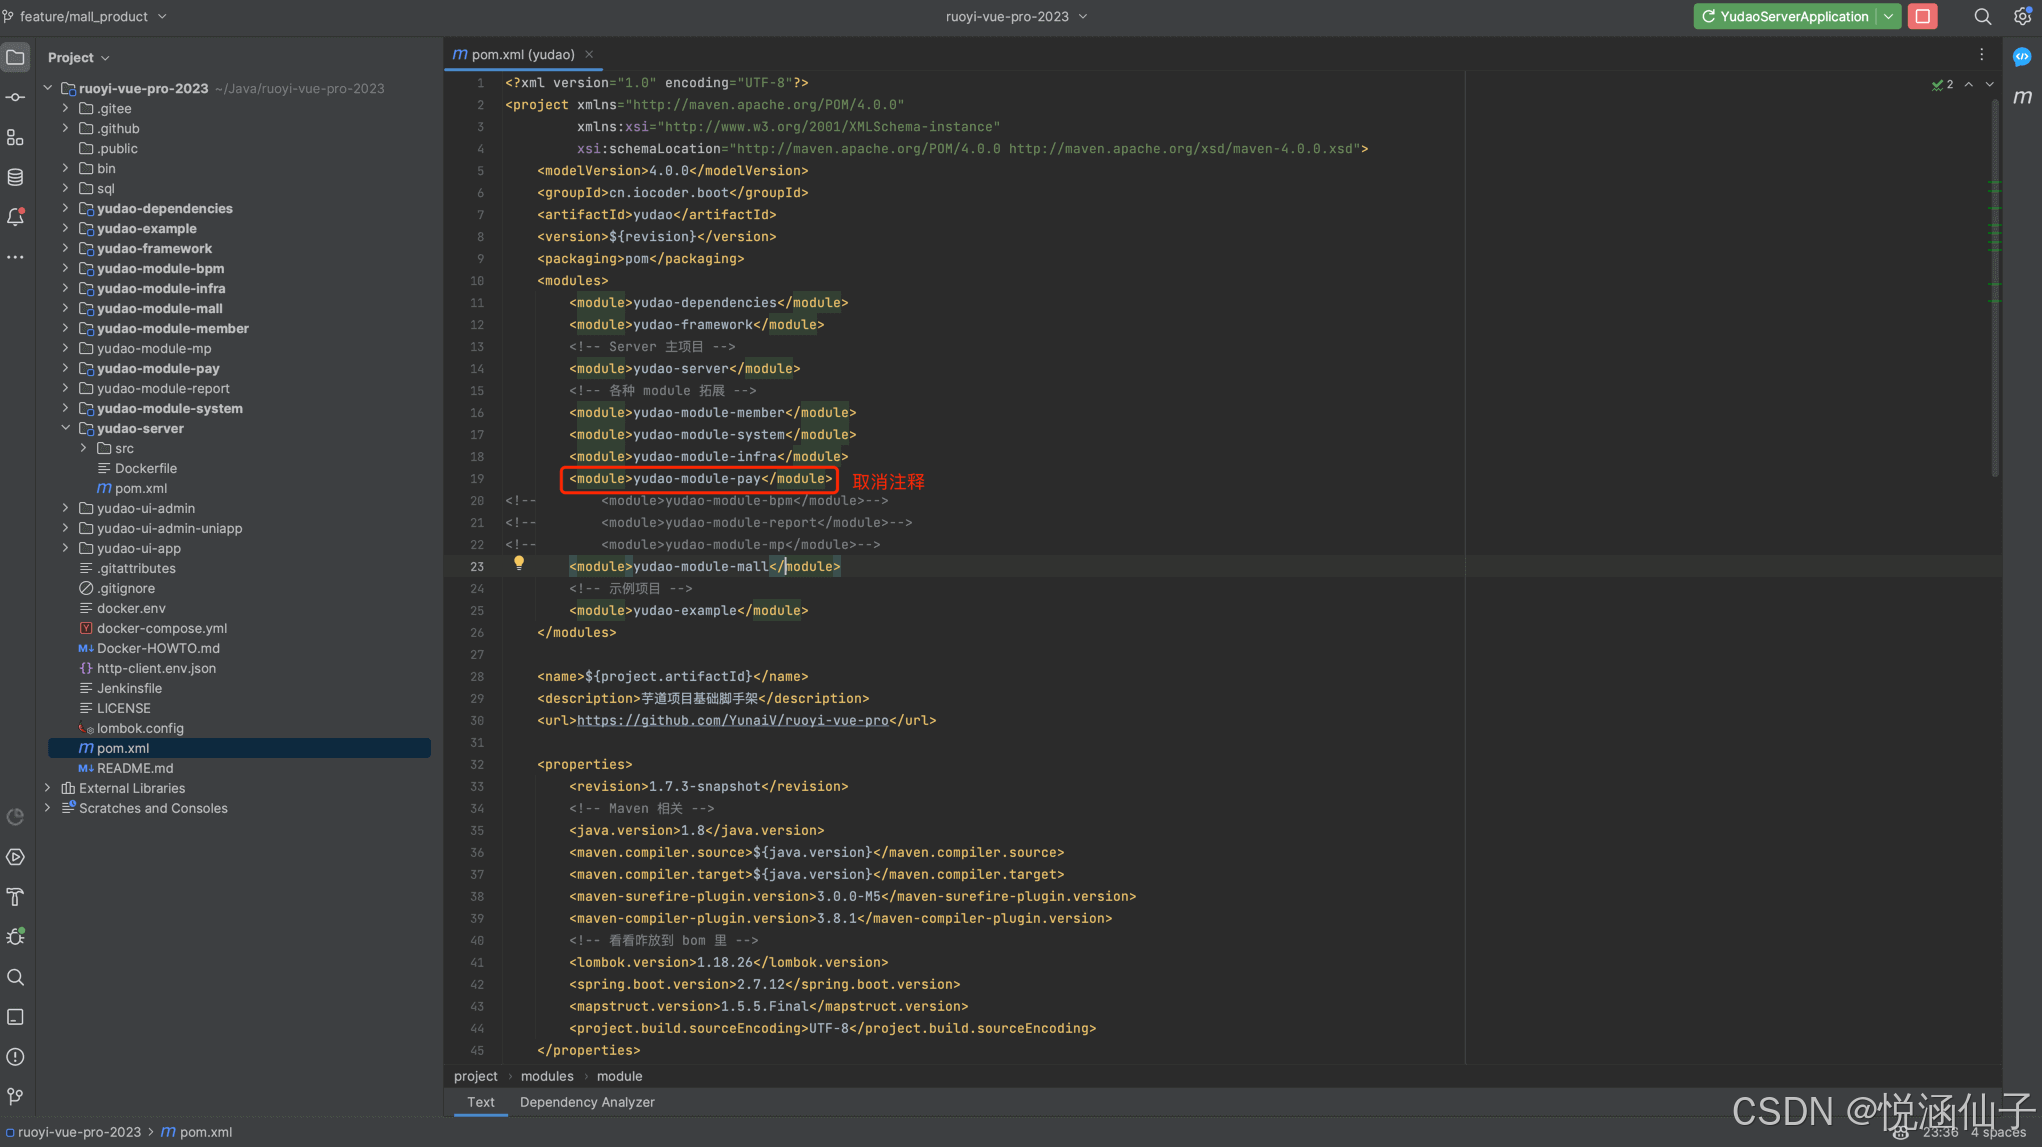The width and height of the screenshot is (2042, 1147).
Task: Select the Text tab at bottom
Action: [x=481, y=1102]
